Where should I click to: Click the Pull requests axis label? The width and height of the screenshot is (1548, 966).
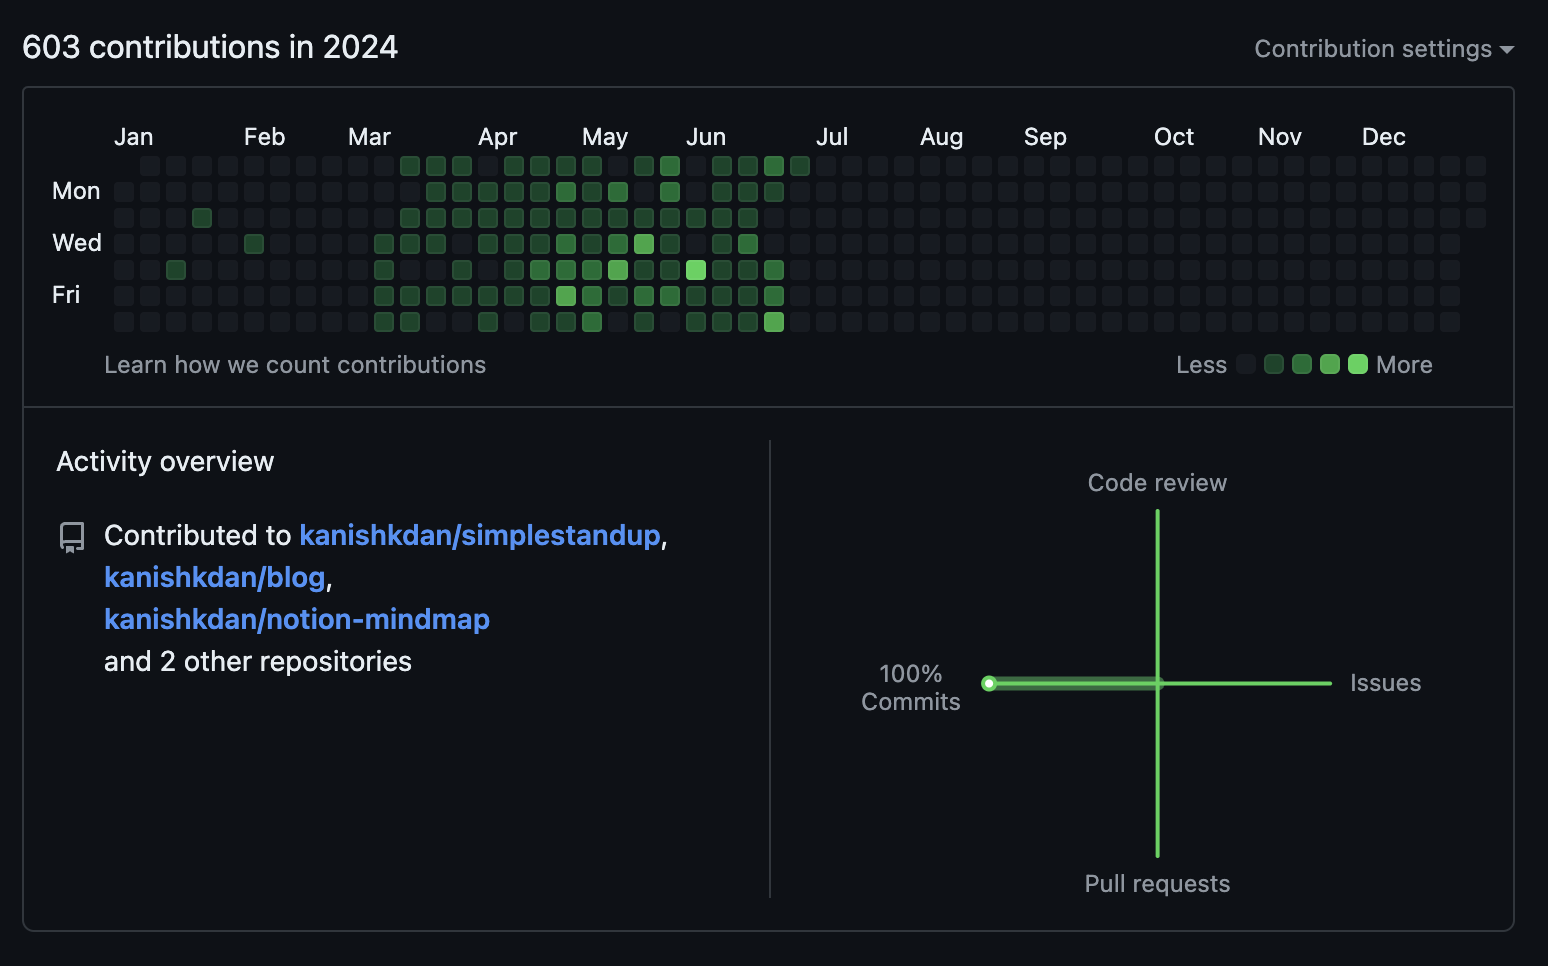point(1157,884)
